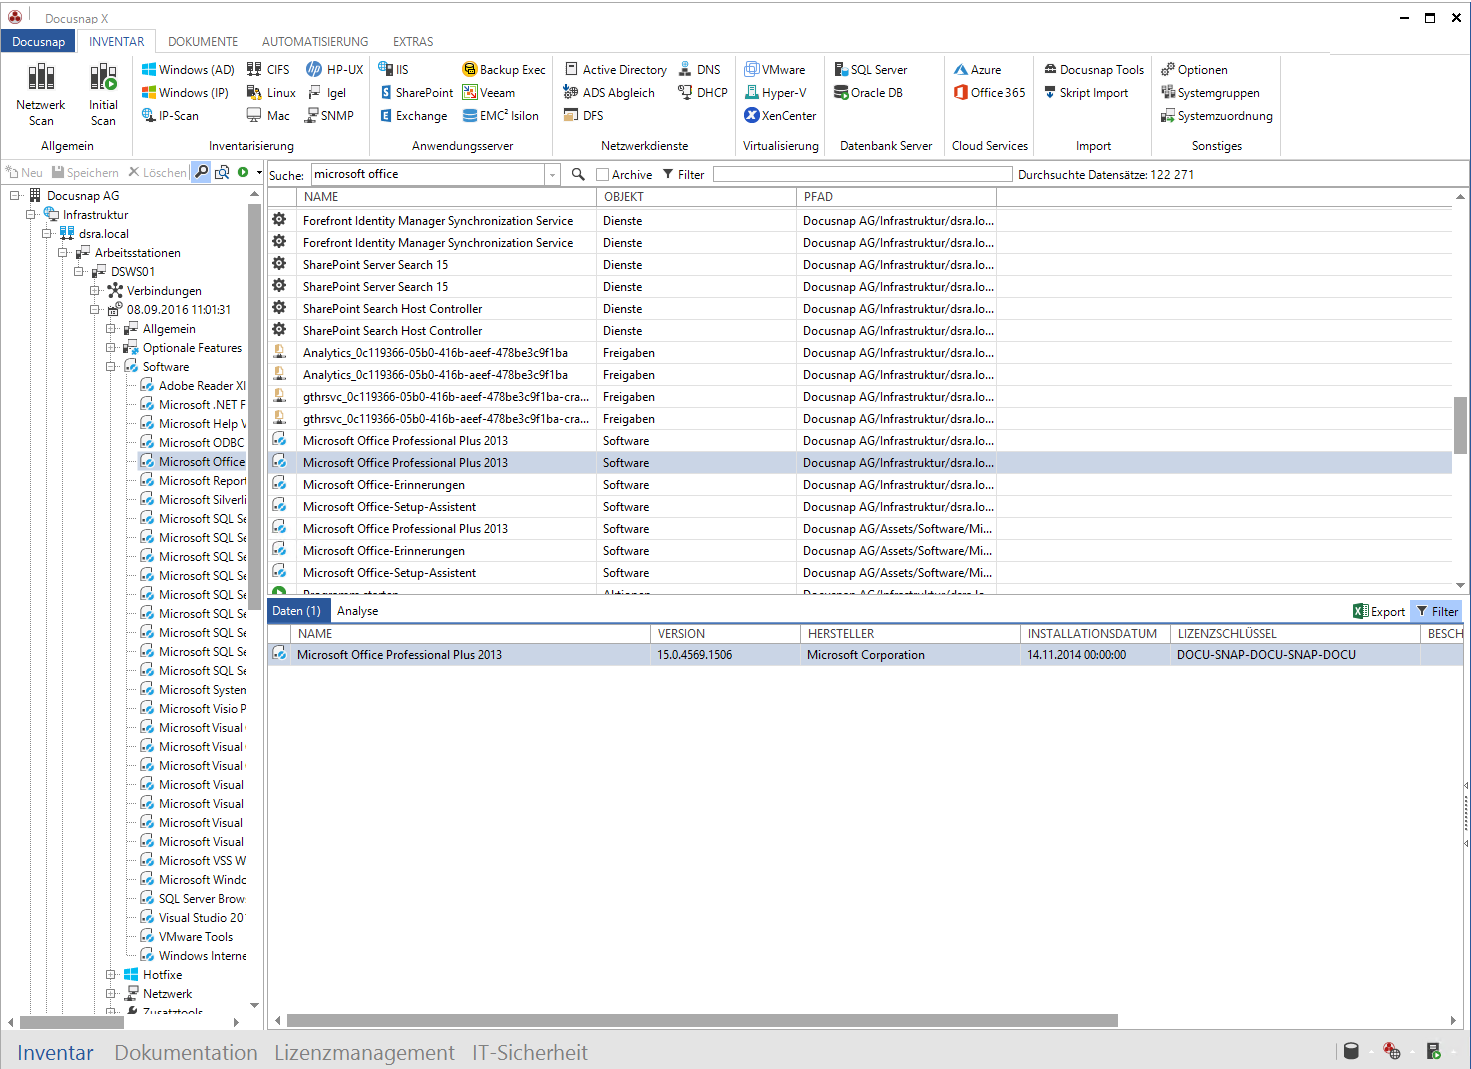This screenshot has height=1069, width=1471.
Task: Select the Daten (1) tab
Action: pos(297,611)
